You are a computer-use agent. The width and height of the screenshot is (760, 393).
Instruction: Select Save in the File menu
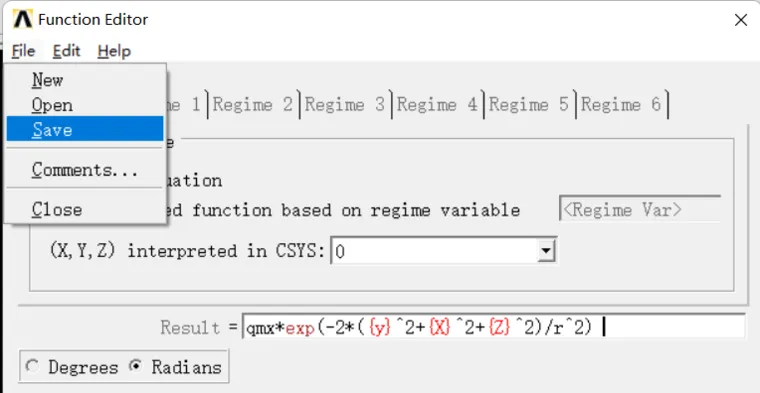(x=85, y=129)
